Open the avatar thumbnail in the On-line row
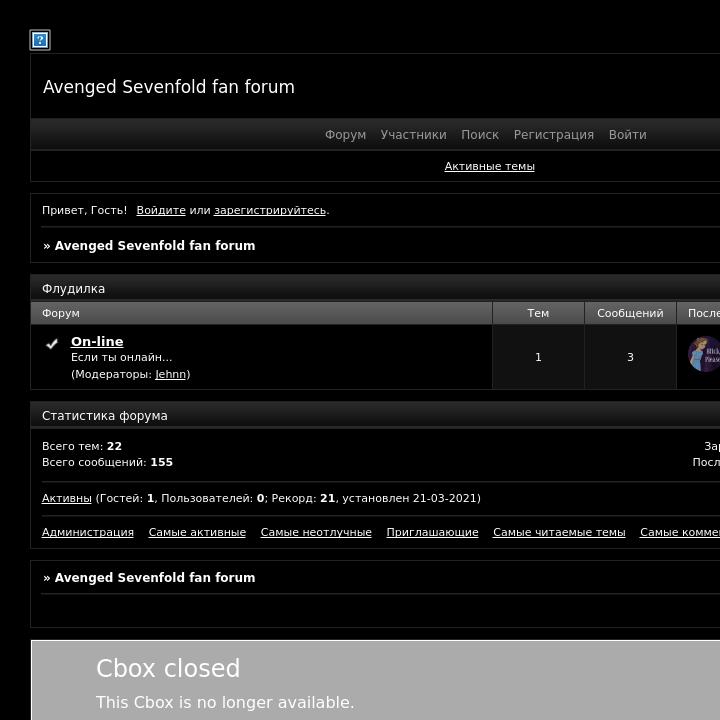Image resolution: width=720 pixels, height=720 pixels. [x=704, y=354]
